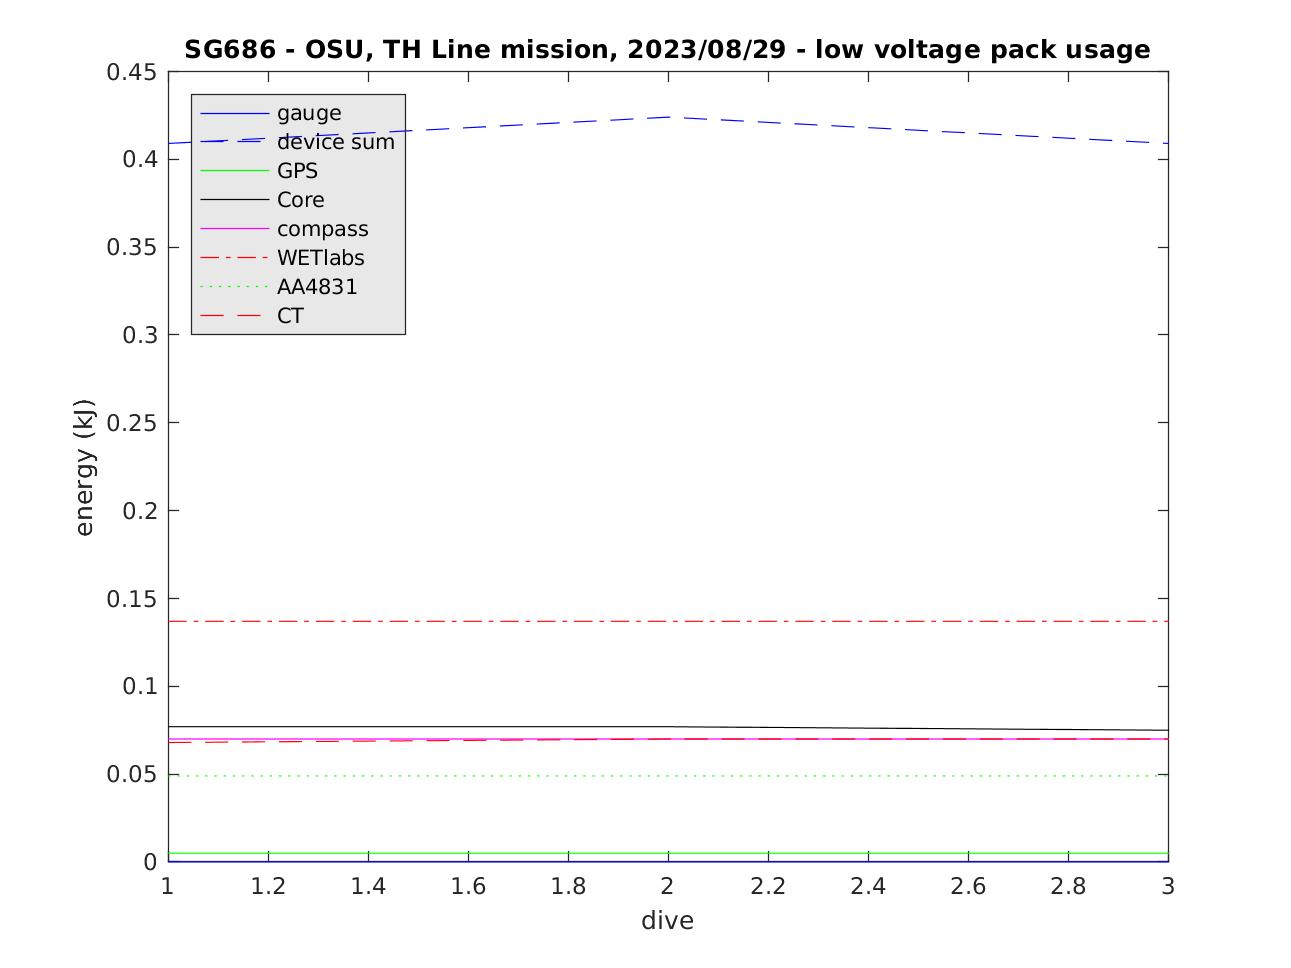The image size is (1291, 968).
Task: Click the plot title text
Action: [x=667, y=49]
